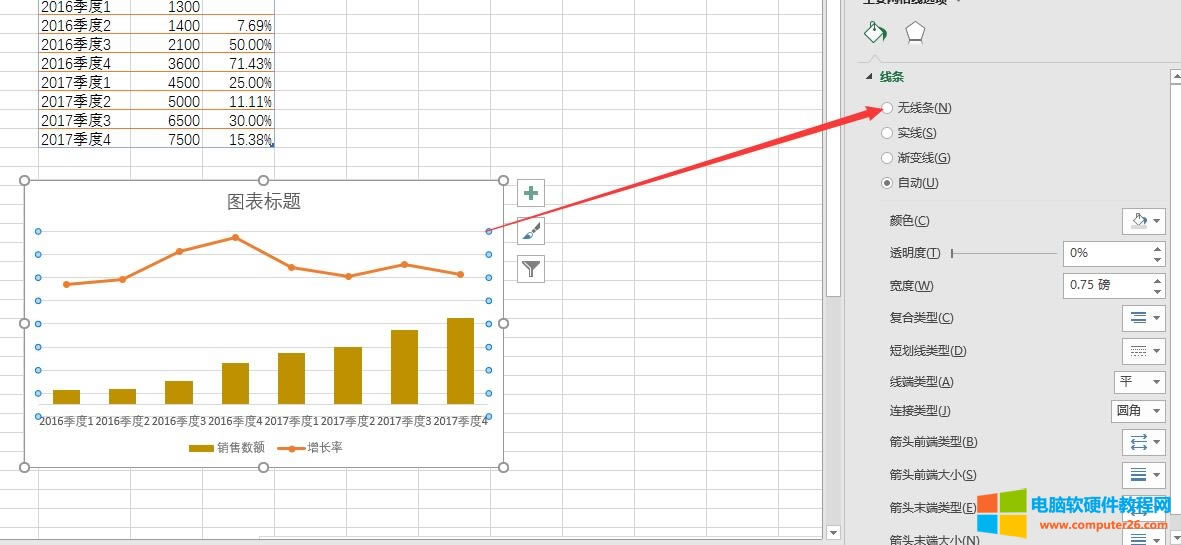Click the 2016季度1 bar in chart

[x=66, y=397]
